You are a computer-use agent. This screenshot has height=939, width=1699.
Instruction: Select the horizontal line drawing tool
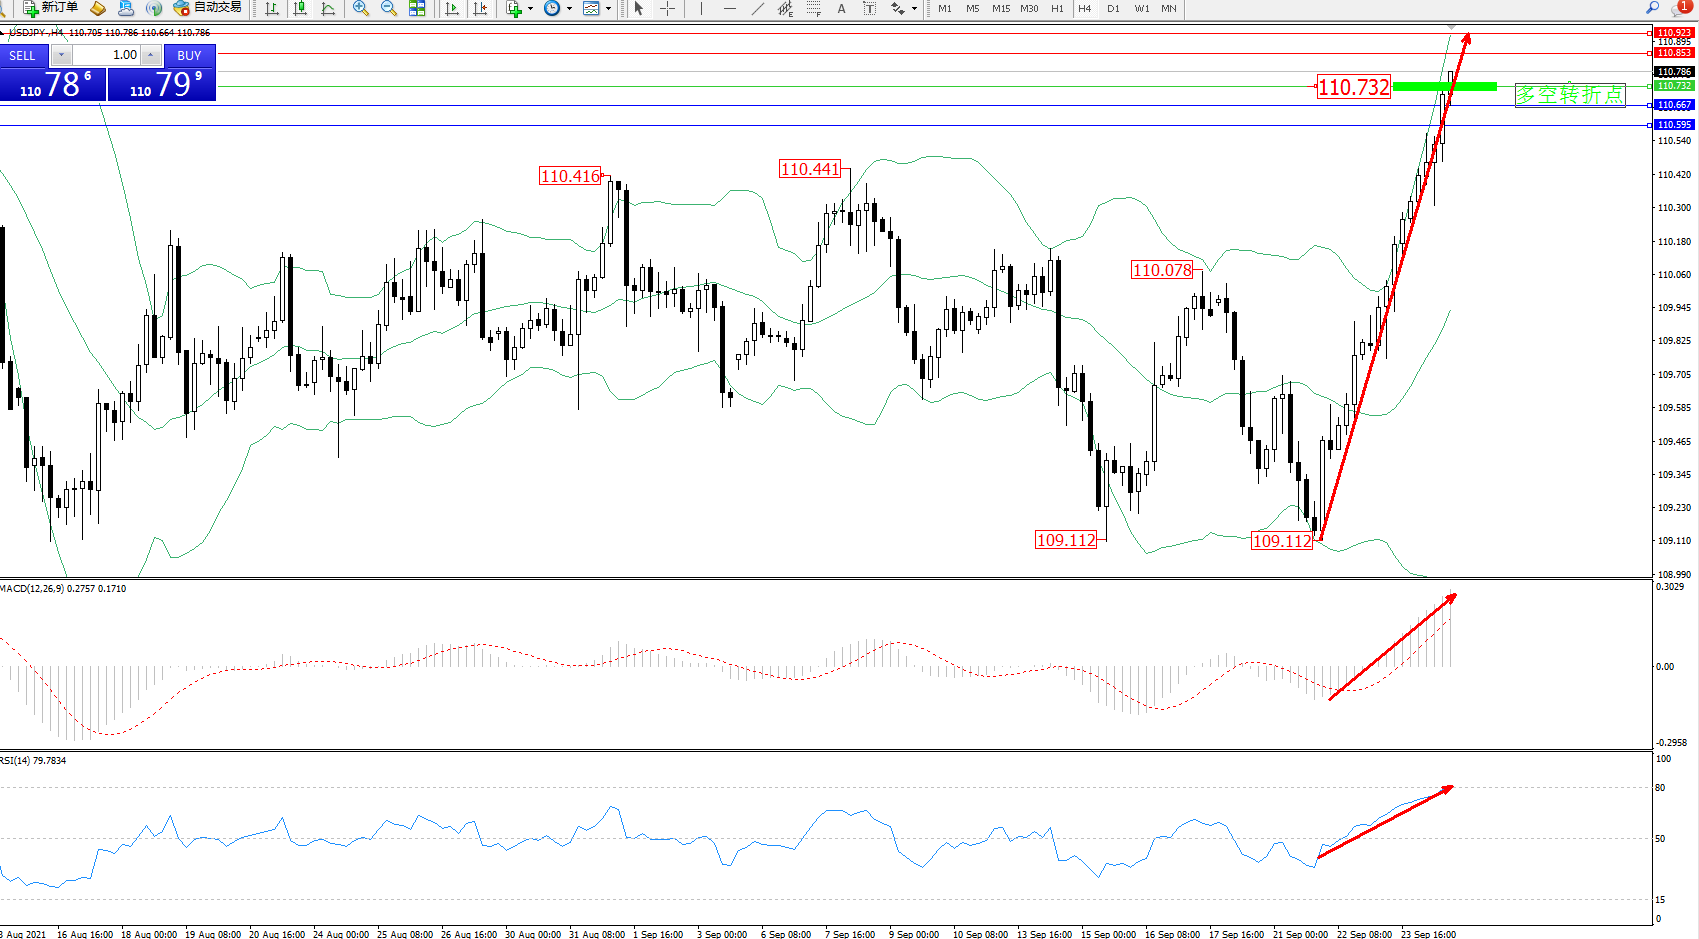click(730, 8)
